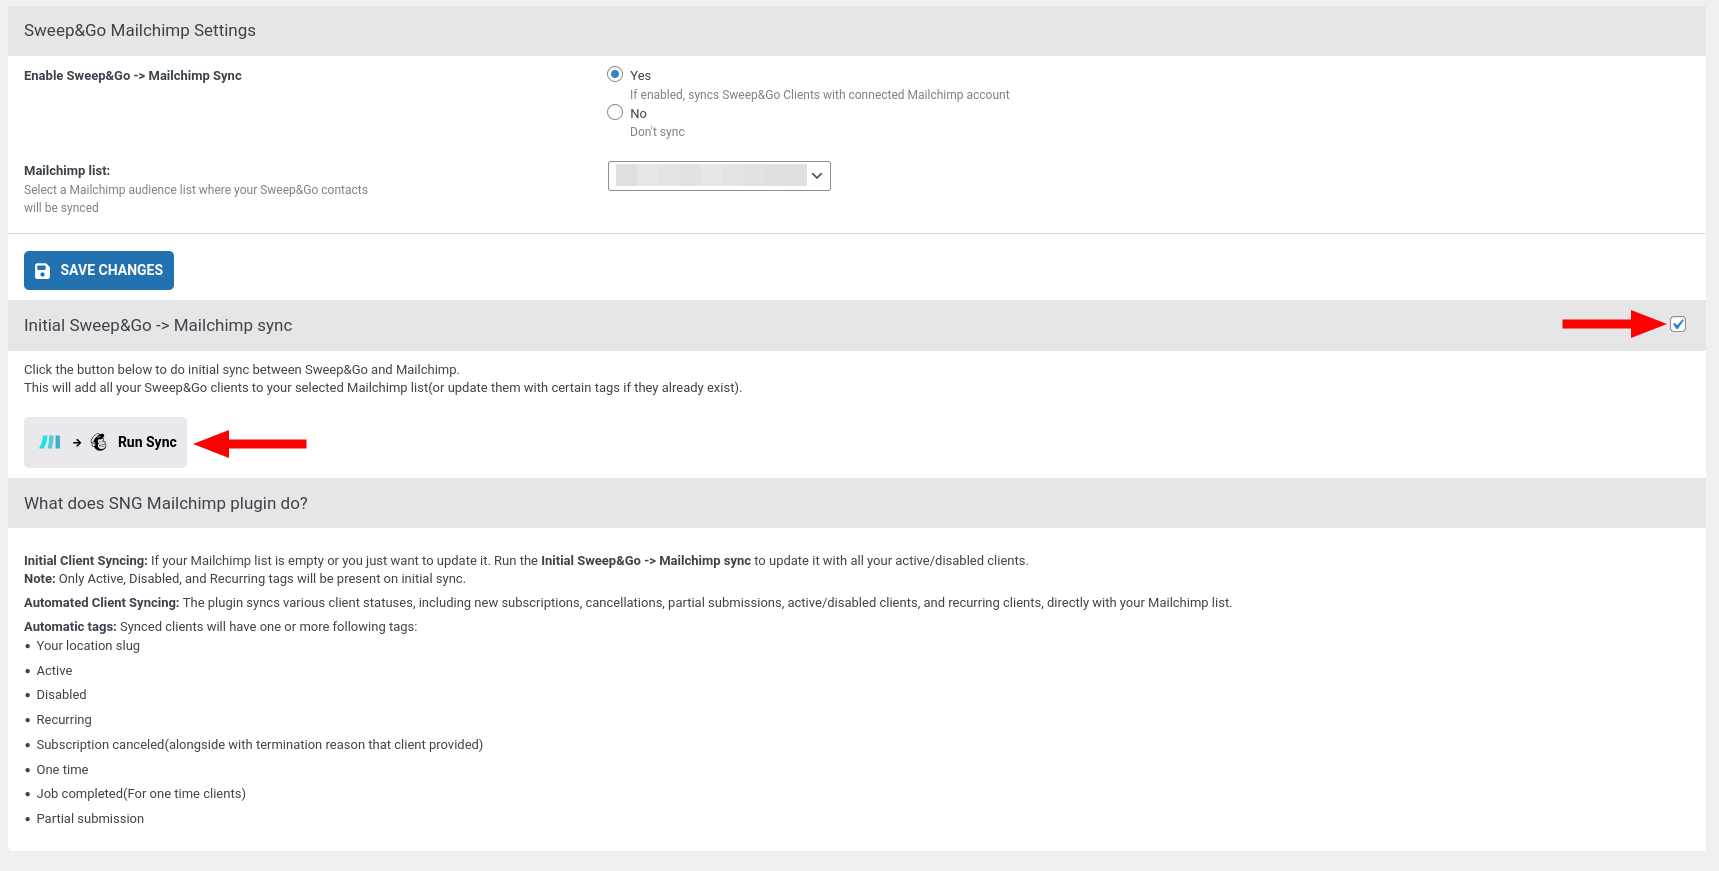Select the "Yes" radio button
Screen dimensions: 1719x871
tap(615, 75)
